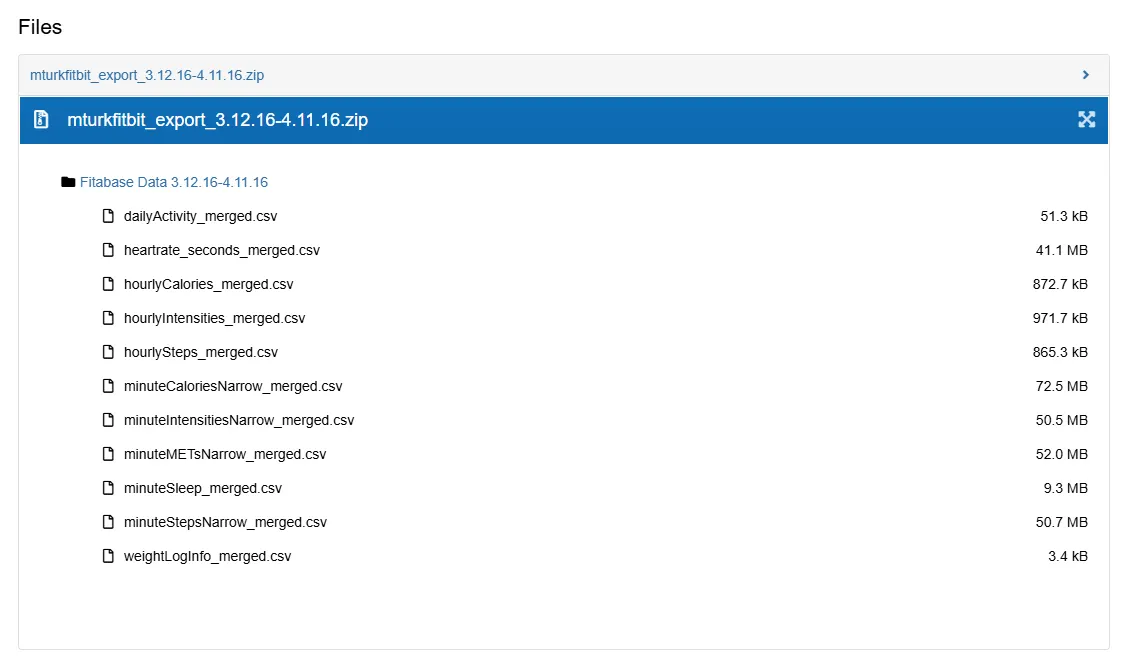Click the zip title in blue header bar

pos(218,120)
